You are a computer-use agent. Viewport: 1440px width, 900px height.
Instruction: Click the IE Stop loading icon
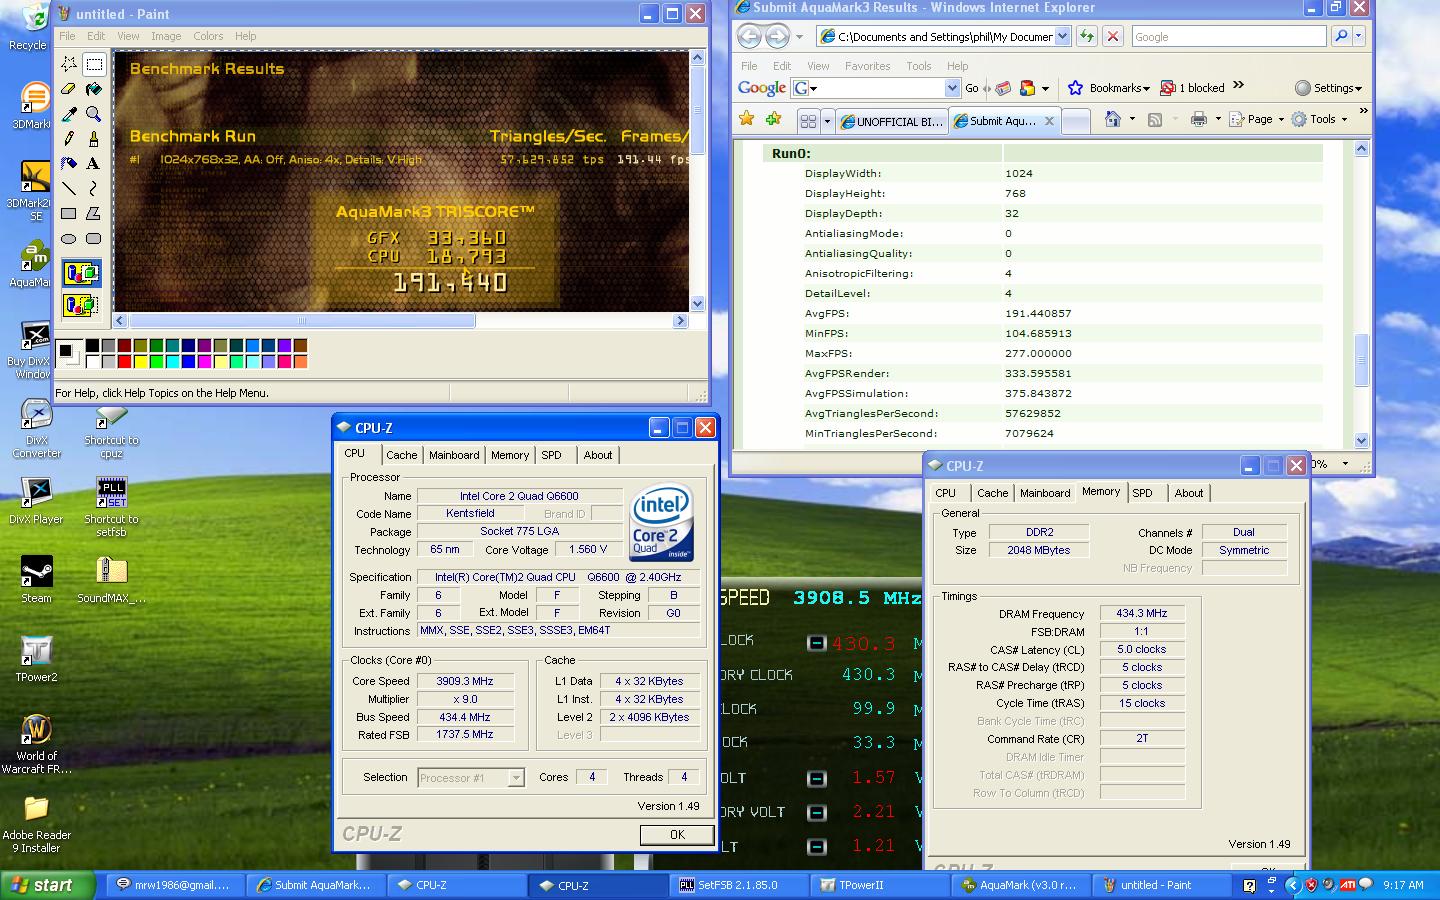point(1112,36)
